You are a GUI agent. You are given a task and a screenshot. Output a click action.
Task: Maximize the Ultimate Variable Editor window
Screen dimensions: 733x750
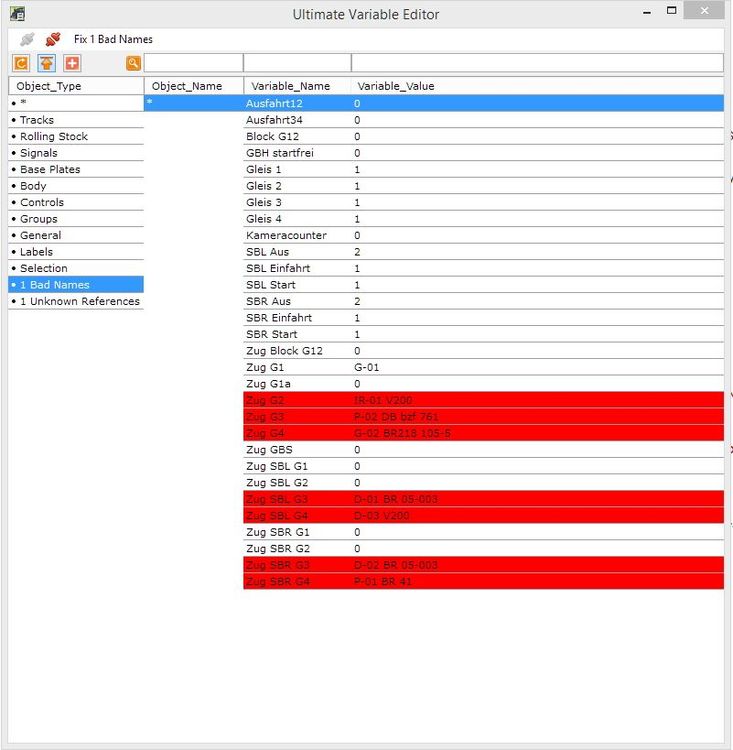[671, 11]
